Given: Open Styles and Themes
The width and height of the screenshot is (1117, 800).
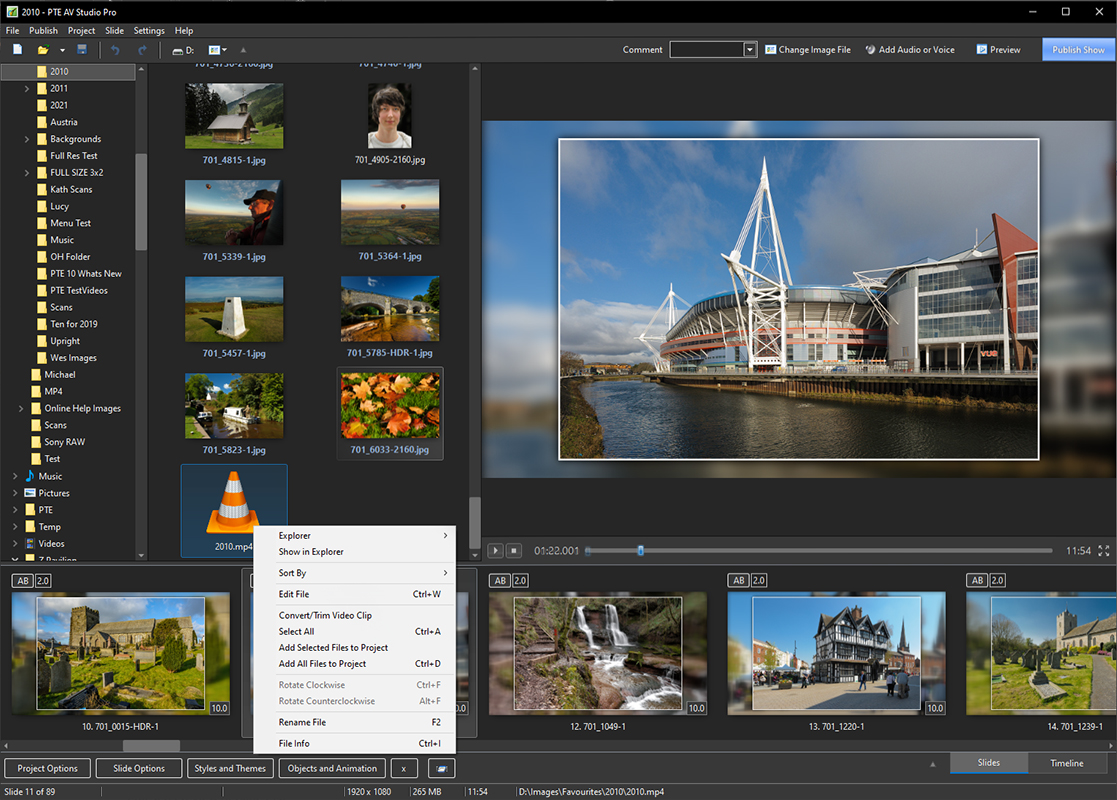Looking at the screenshot, I should pos(230,769).
